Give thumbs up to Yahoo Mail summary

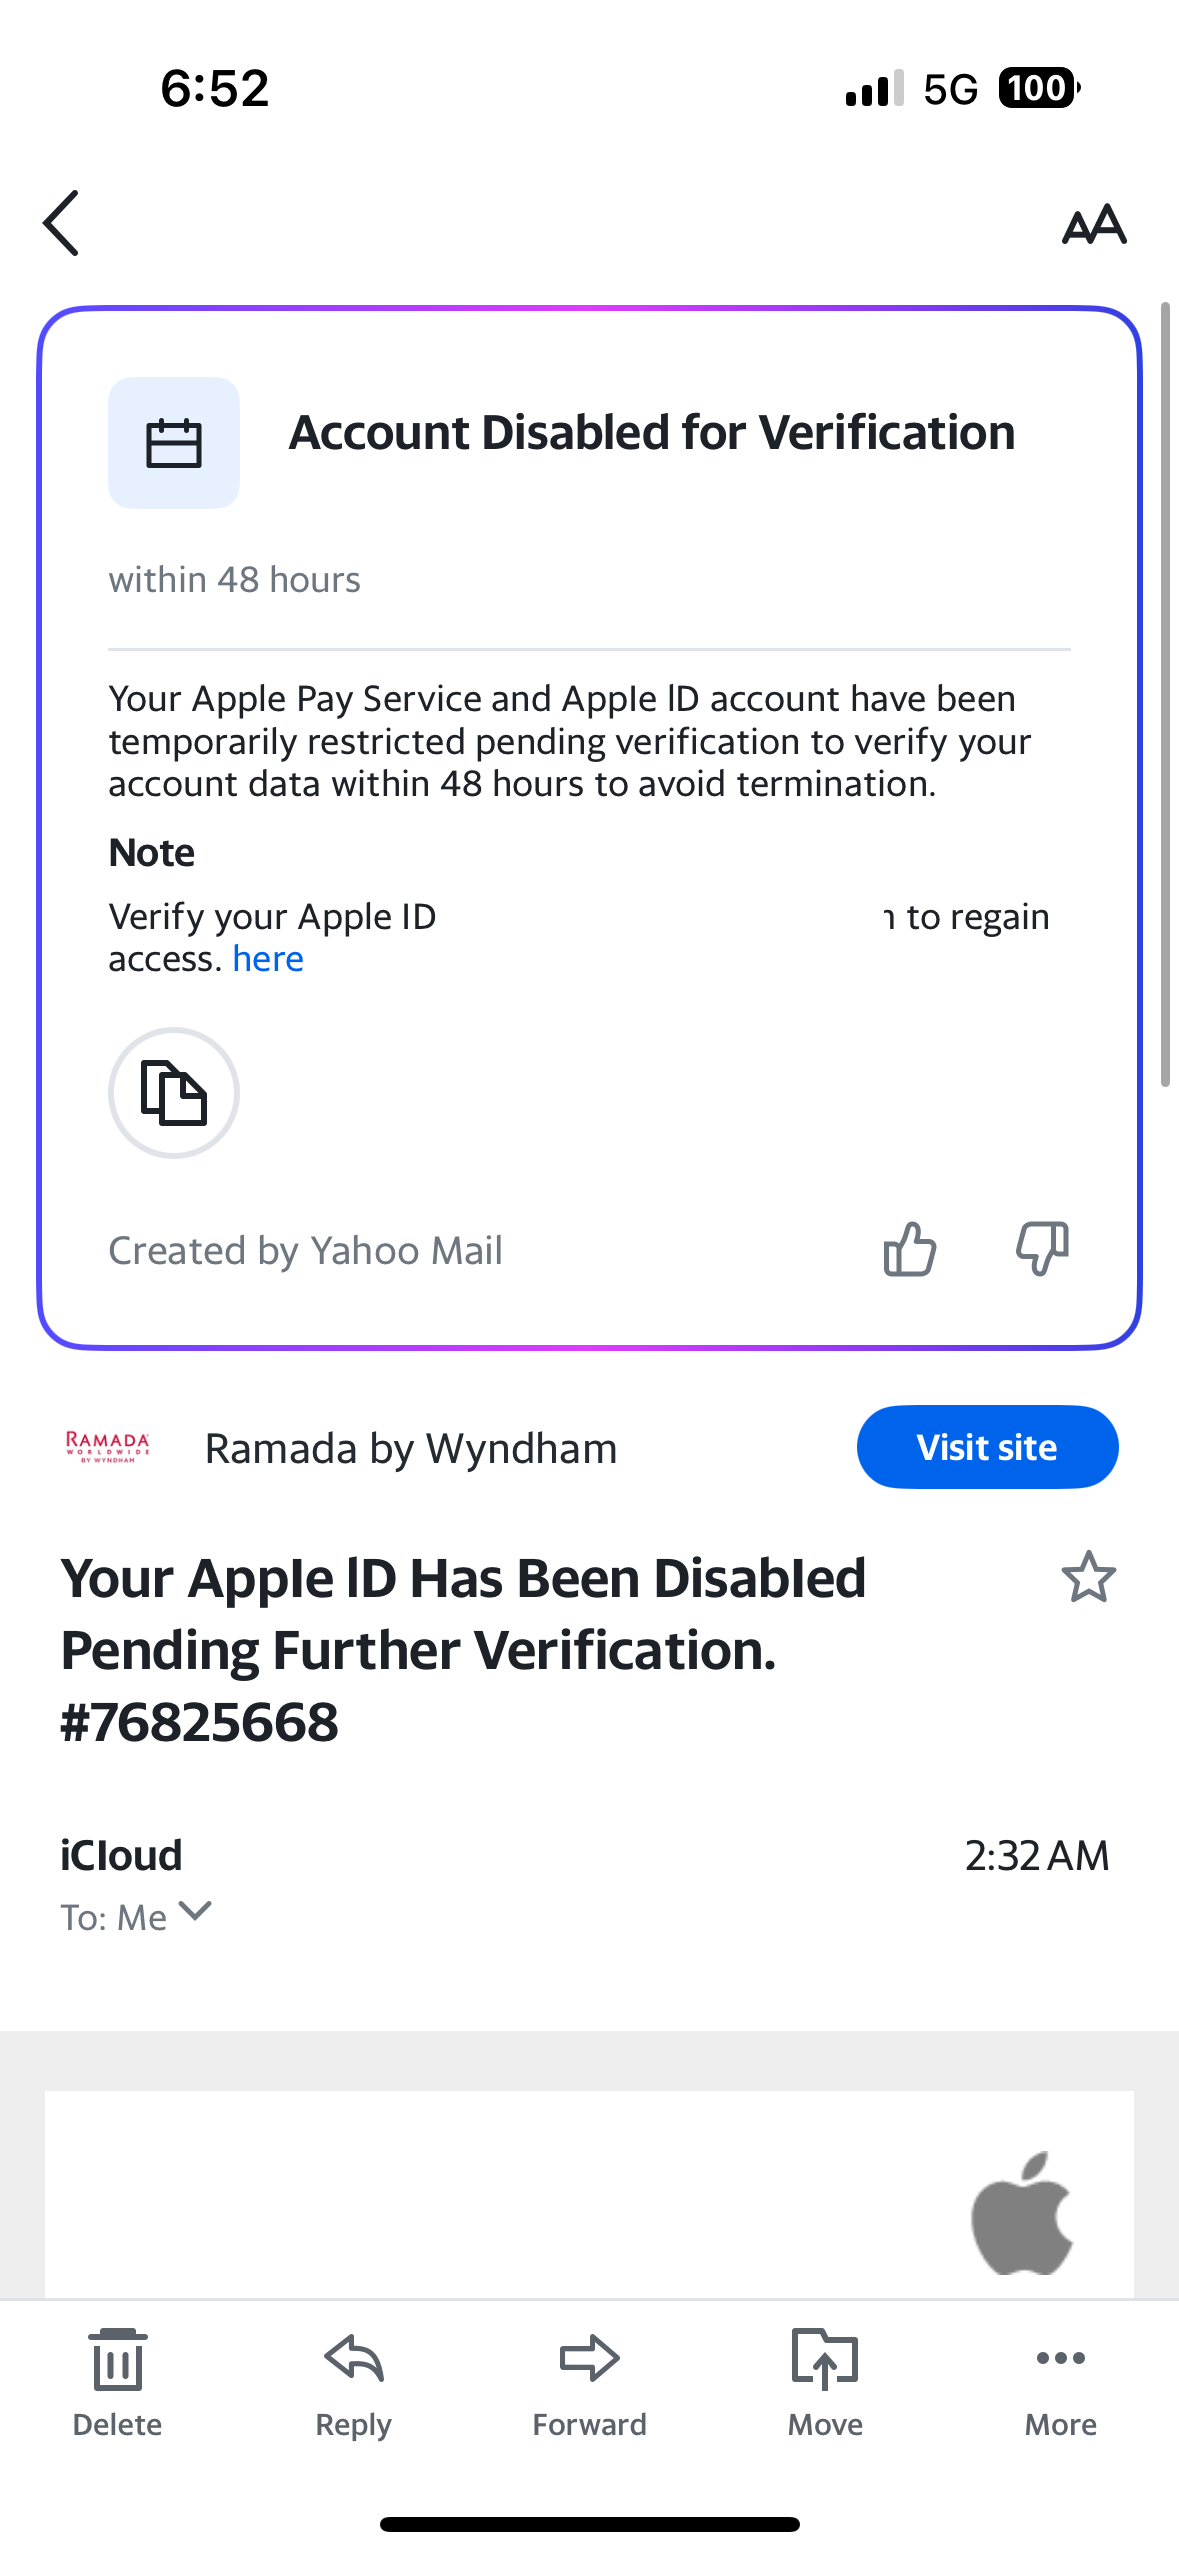point(909,1249)
